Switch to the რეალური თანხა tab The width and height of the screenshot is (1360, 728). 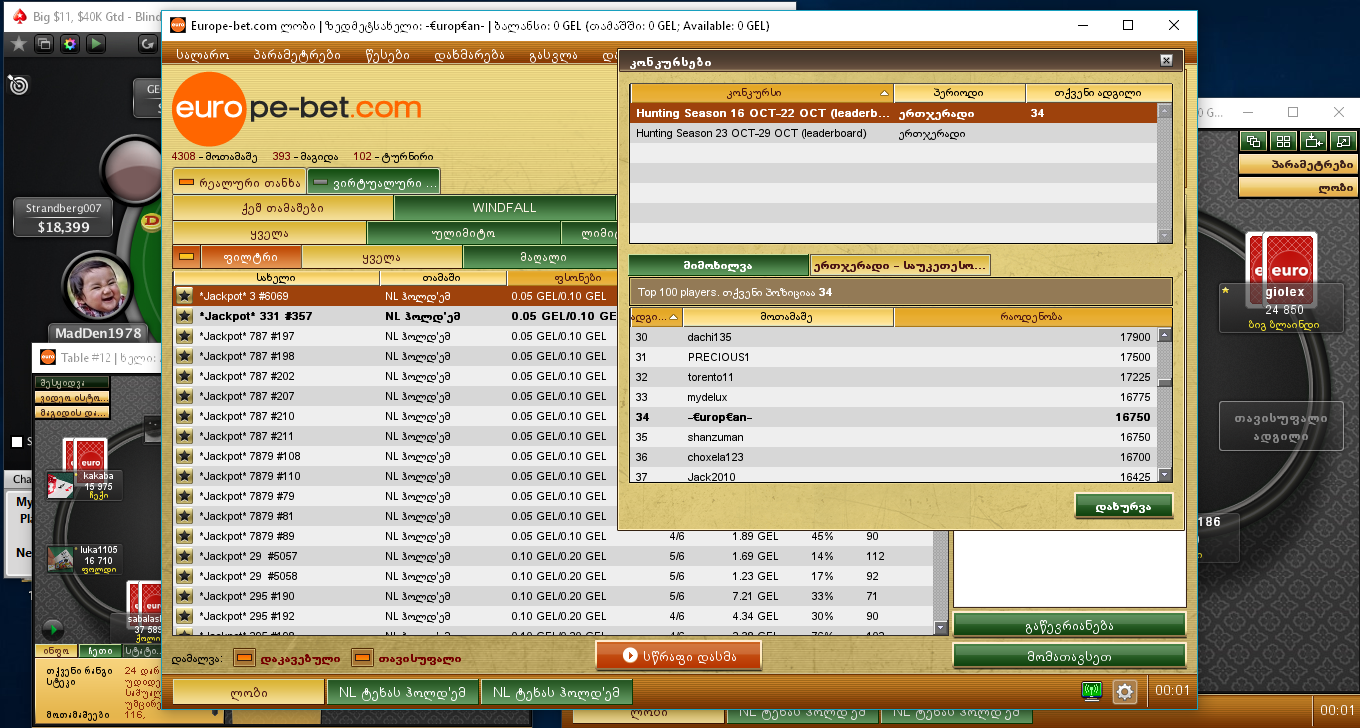tap(238, 182)
